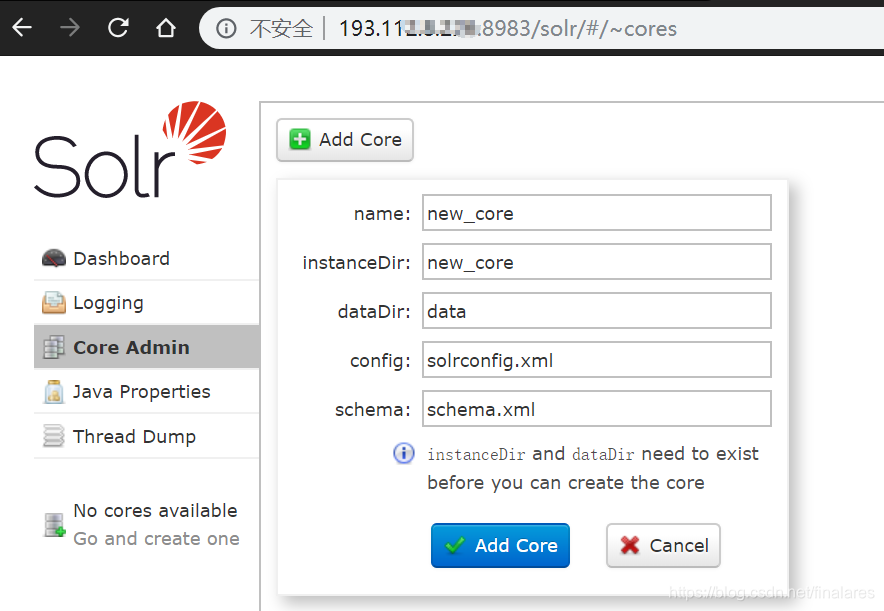Open Dashboard in the sidebar

(121, 258)
